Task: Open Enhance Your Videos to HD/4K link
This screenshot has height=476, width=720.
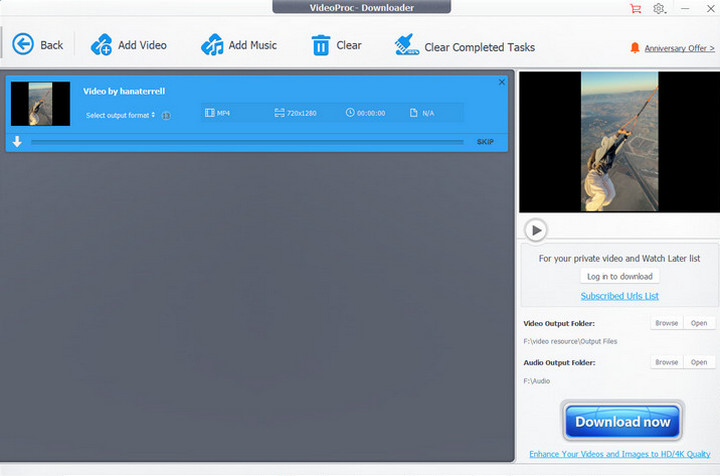Action: 620,454
